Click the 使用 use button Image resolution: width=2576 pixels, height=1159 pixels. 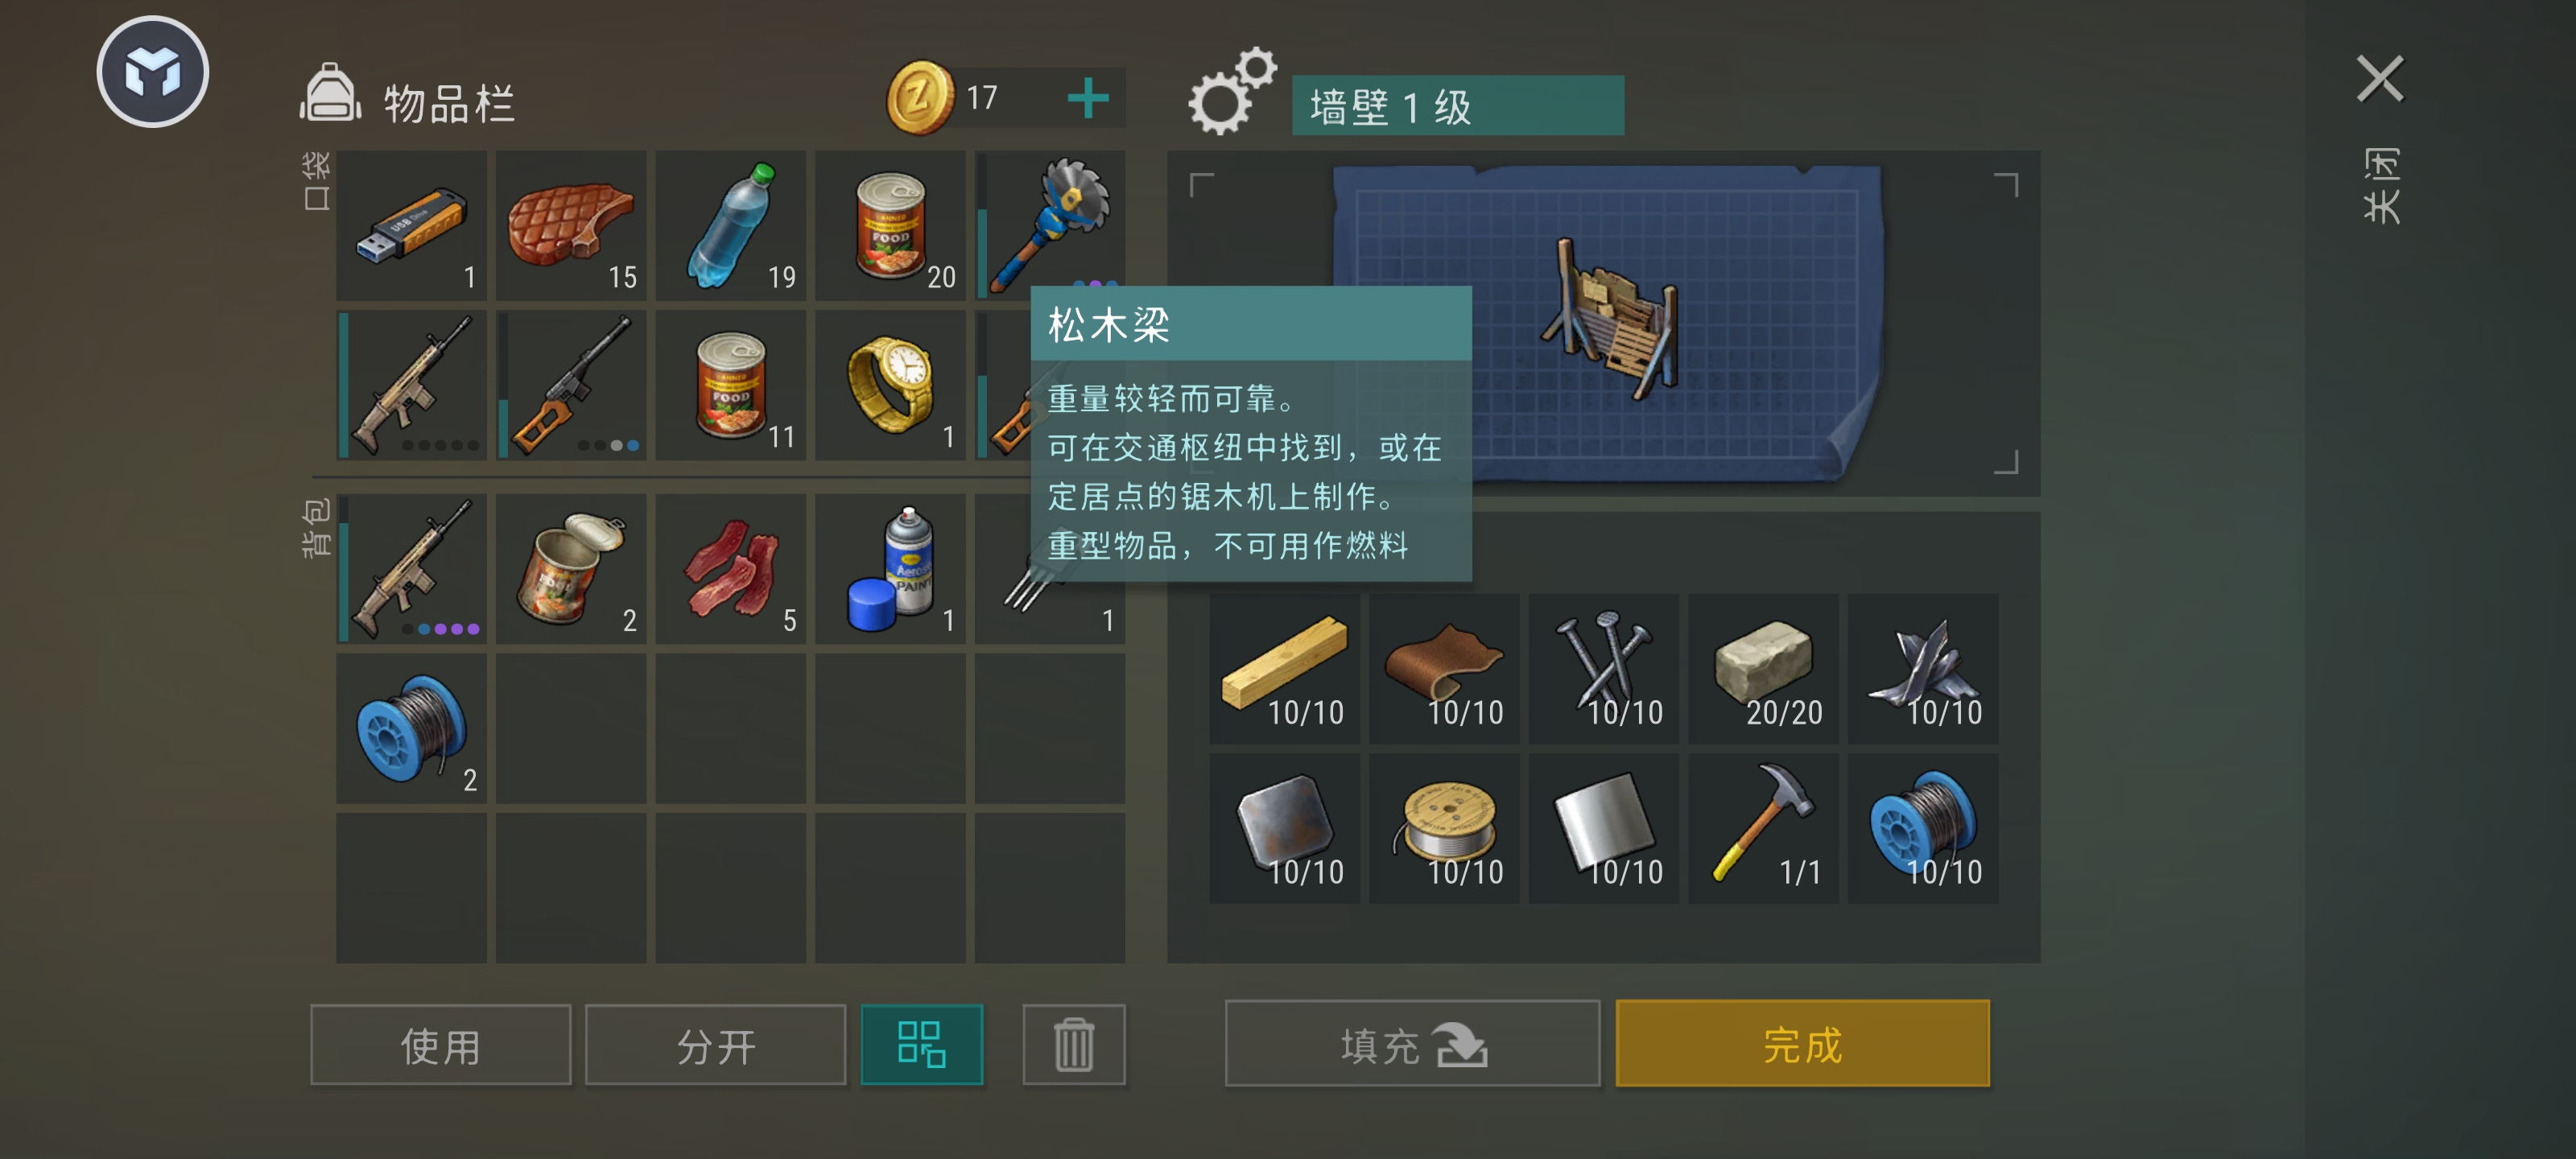(x=441, y=1045)
